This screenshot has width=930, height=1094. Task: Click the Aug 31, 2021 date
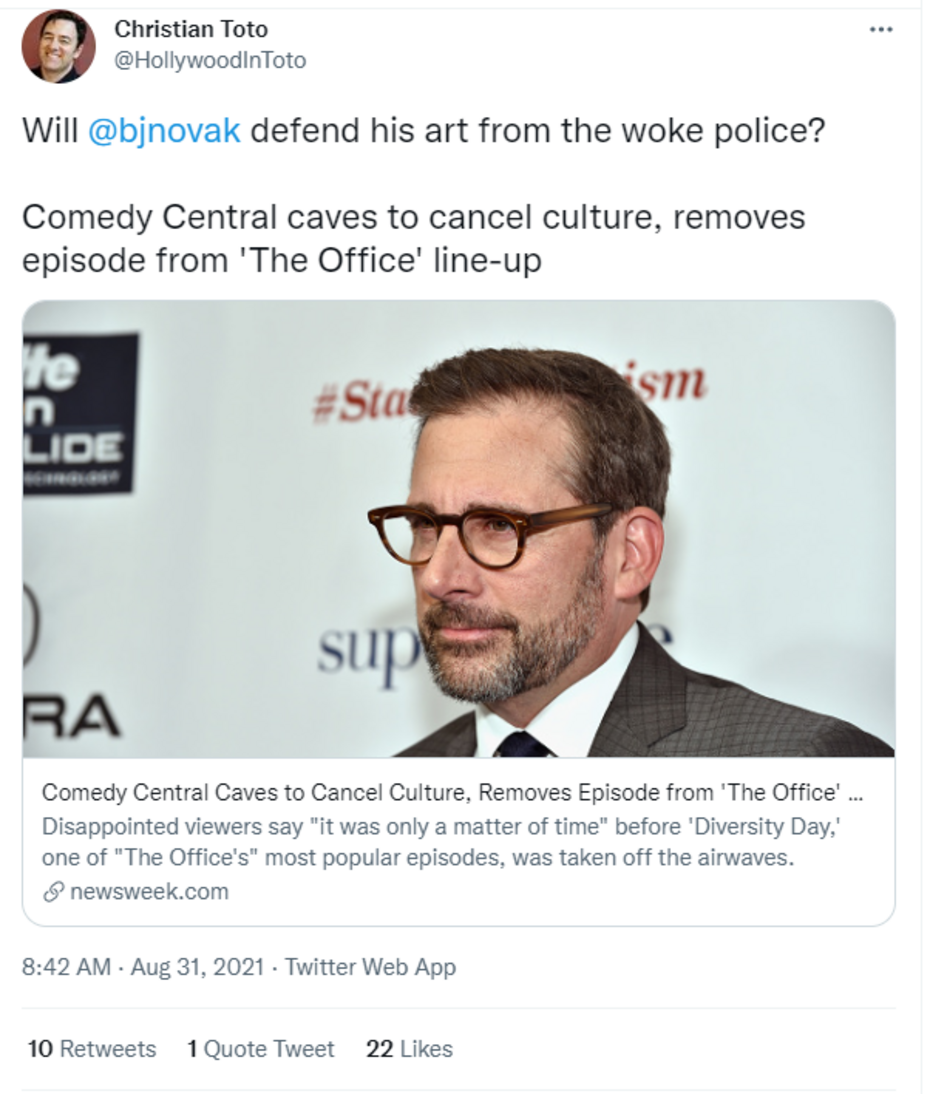197,967
